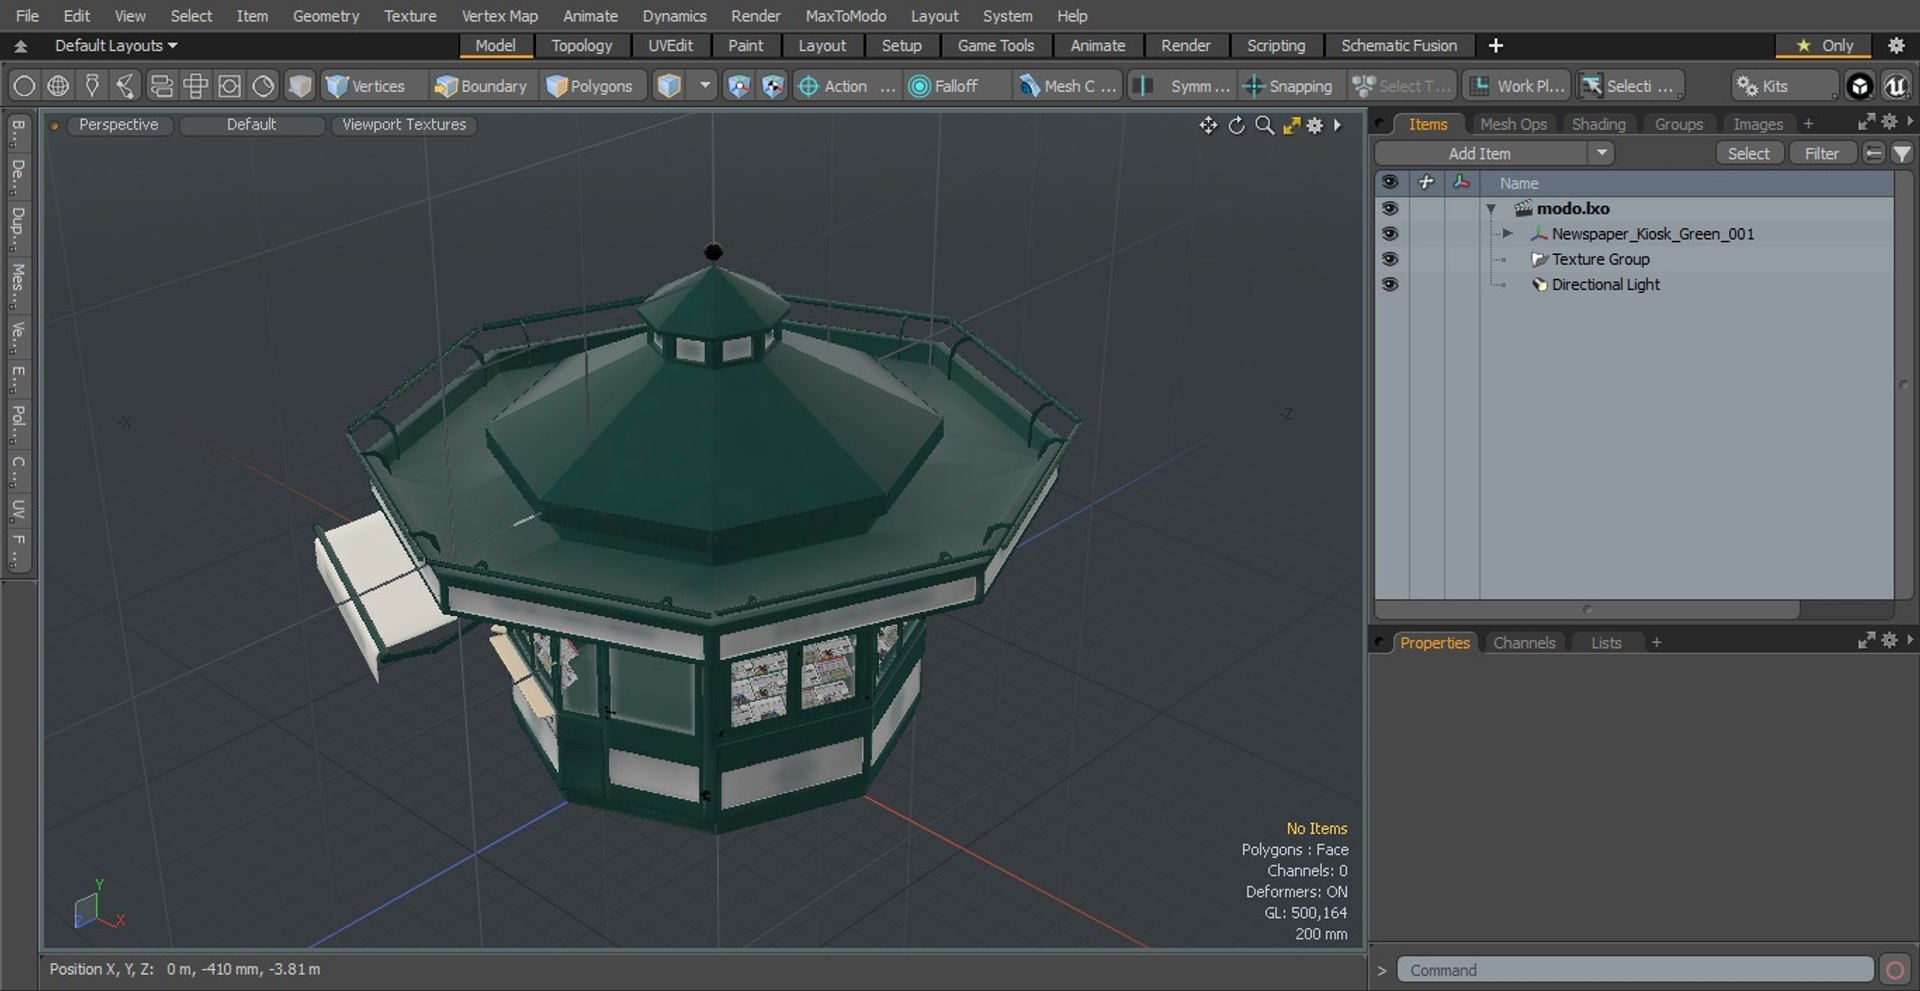
Task: Open the Perspective view type dropdown
Action: tap(119, 125)
